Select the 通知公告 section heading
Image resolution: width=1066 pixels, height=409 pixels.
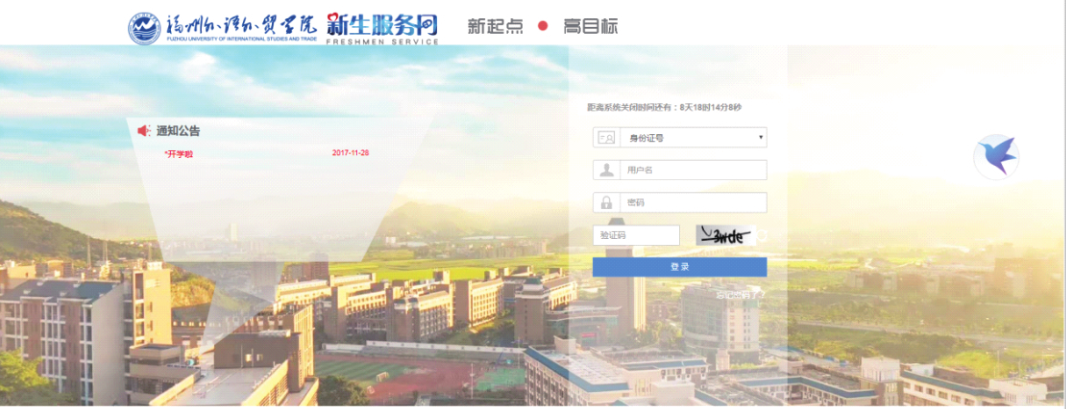click(178, 130)
